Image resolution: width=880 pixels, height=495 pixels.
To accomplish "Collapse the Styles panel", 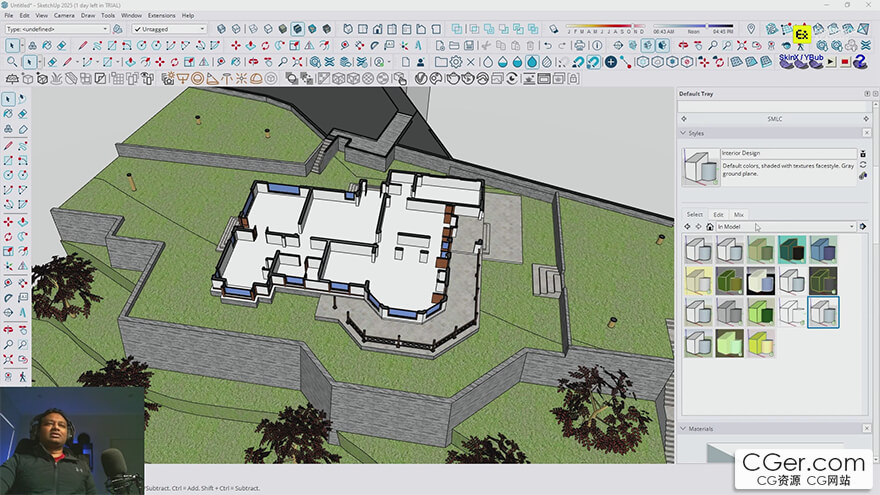I will [x=683, y=133].
